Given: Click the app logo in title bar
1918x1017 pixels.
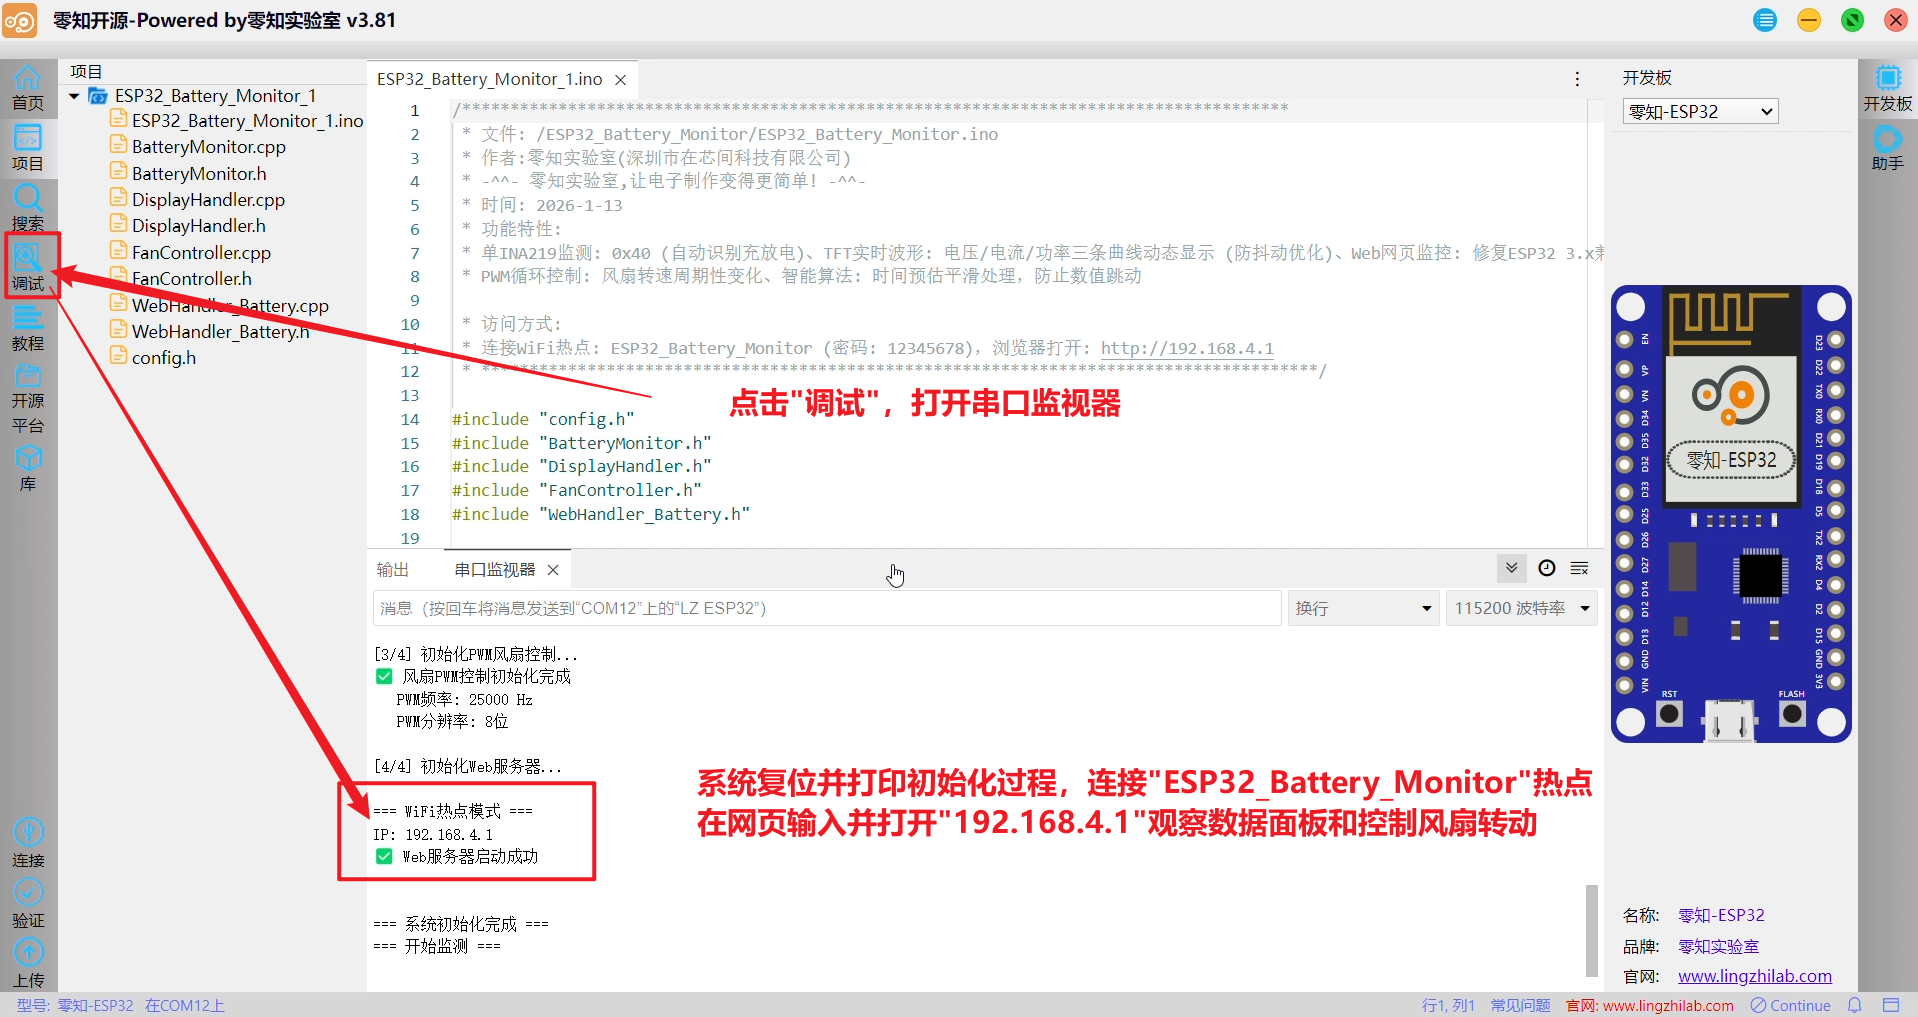Looking at the screenshot, I should click(19, 20).
